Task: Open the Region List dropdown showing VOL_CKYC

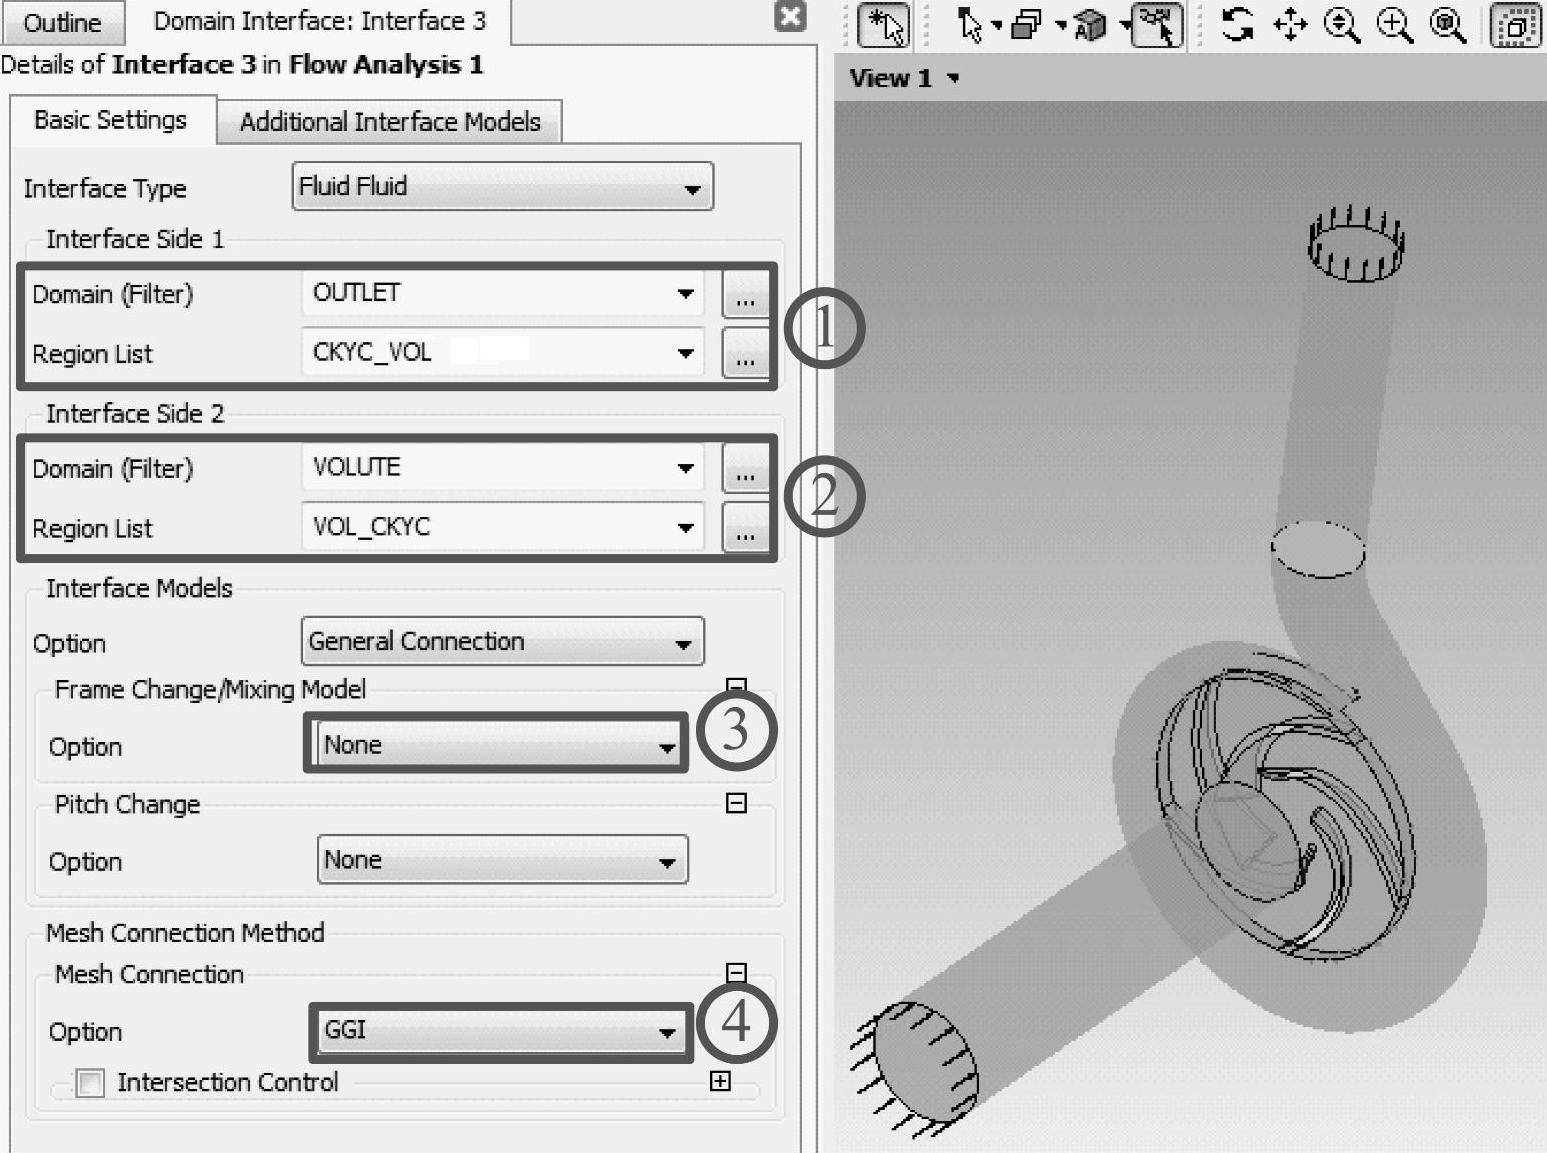Action: tap(503, 527)
